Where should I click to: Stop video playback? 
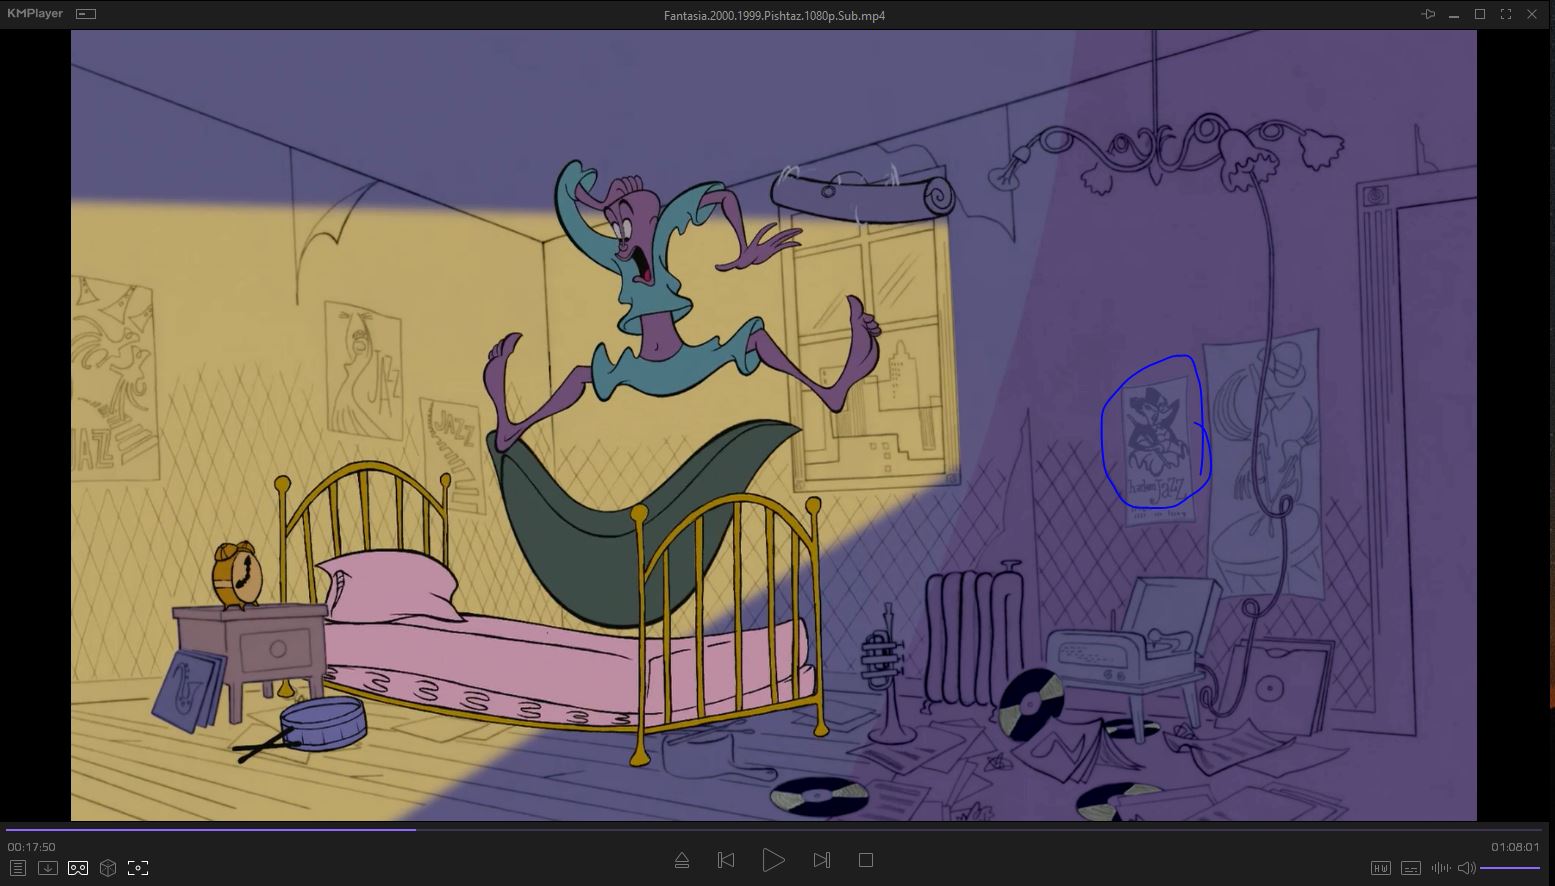pos(866,860)
